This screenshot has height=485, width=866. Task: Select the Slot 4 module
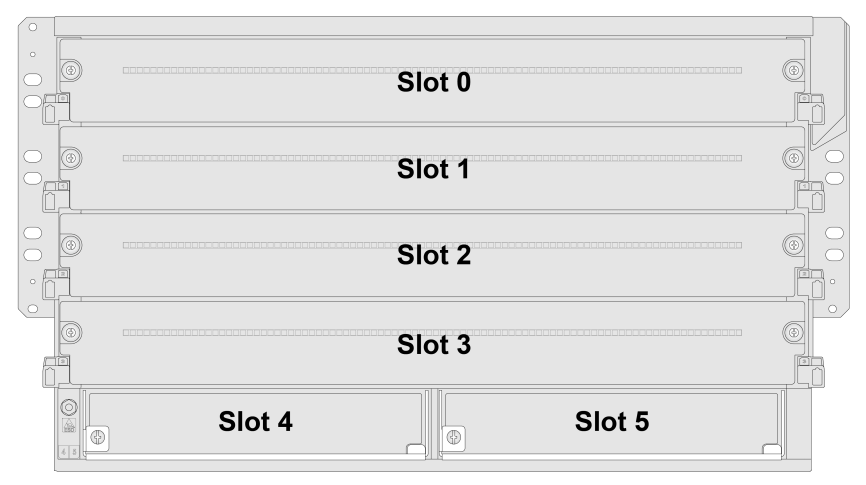click(255, 424)
